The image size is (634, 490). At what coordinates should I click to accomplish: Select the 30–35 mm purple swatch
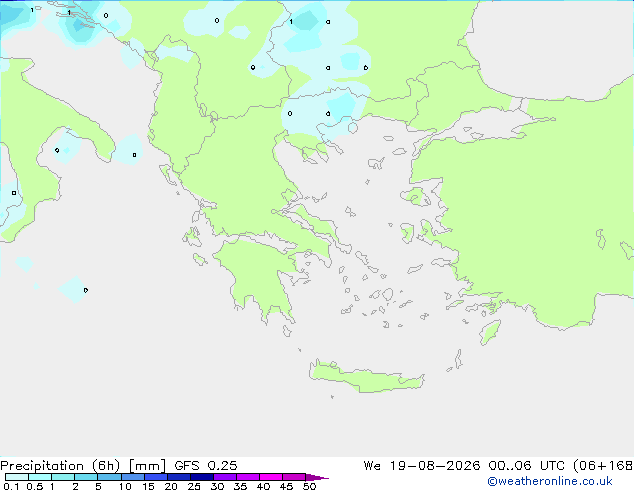(x=225, y=477)
